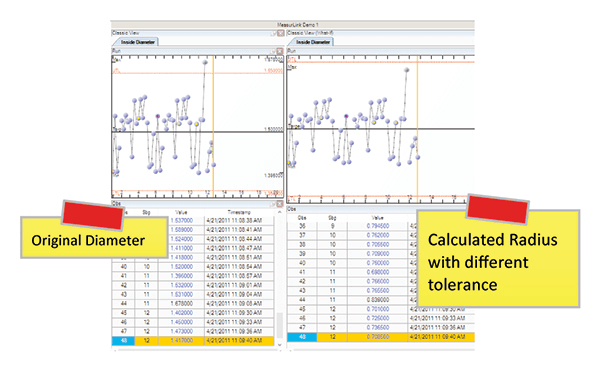Image resolution: width=600 pixels, height=369 pixels.
Task: Select value 1.678000 in left Obs table
Action: click(x=182, y=304)
